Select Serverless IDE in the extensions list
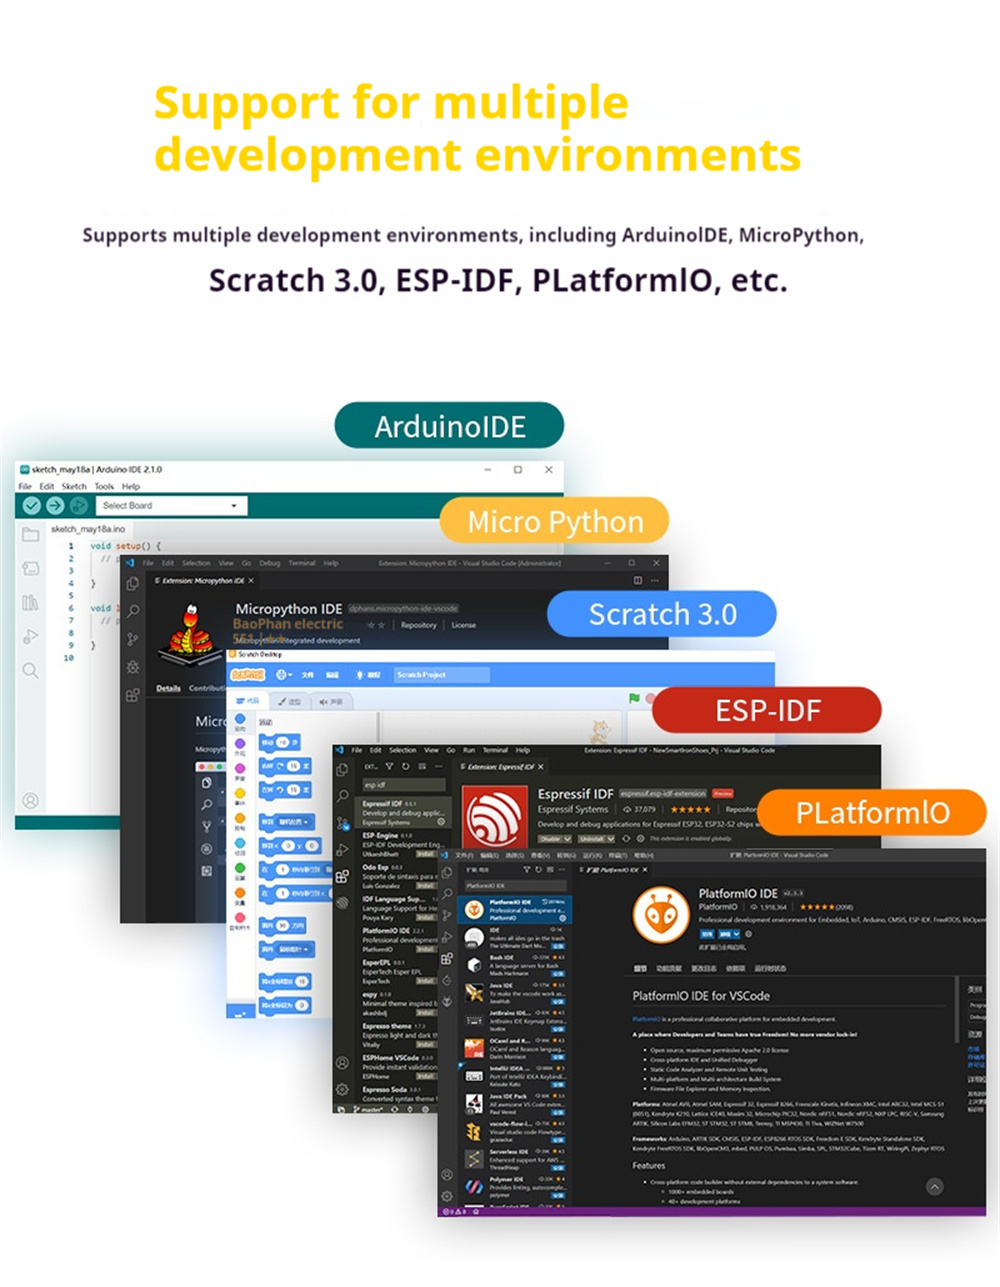Viewport: 1000px width, 1287px height. (515, 1159)
